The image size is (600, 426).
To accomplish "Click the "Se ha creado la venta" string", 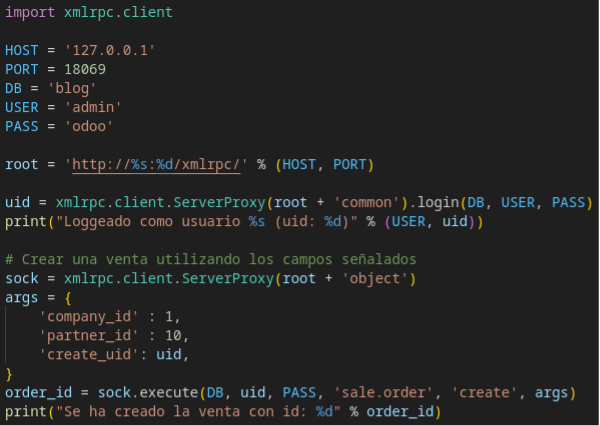I will 198,412.
